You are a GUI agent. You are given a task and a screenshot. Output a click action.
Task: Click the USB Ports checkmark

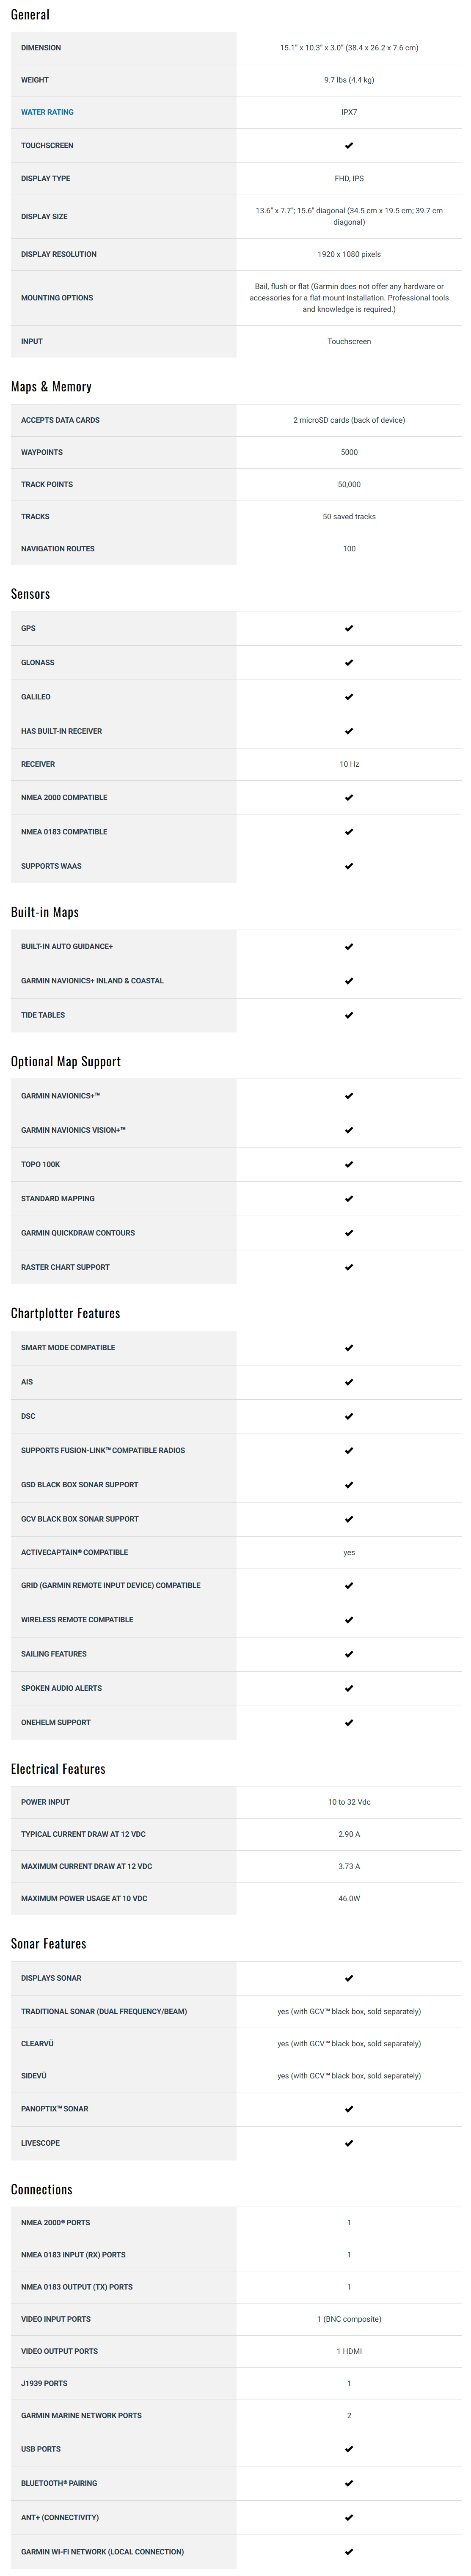click(x=349, y=2449)
